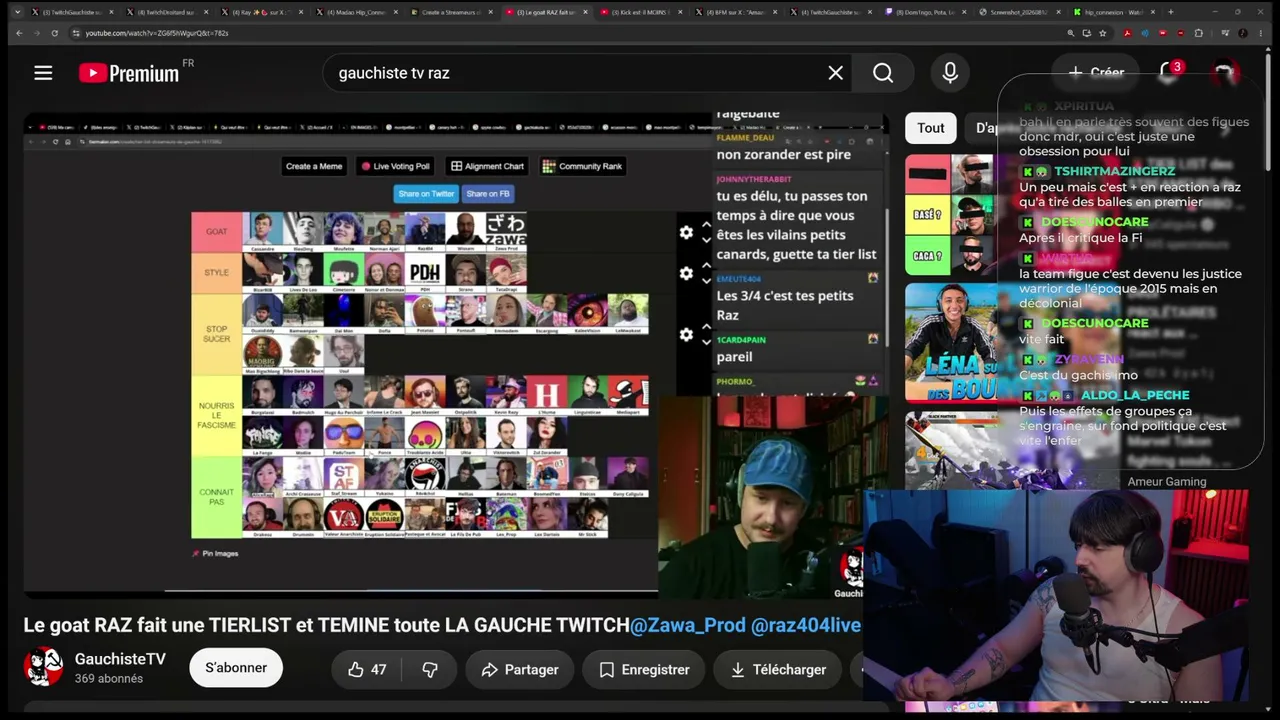The height and width of the screenshot is (720, 1280).
Task: Open the GauchisteTV channel name link
Action: click(x=120, y=659)
